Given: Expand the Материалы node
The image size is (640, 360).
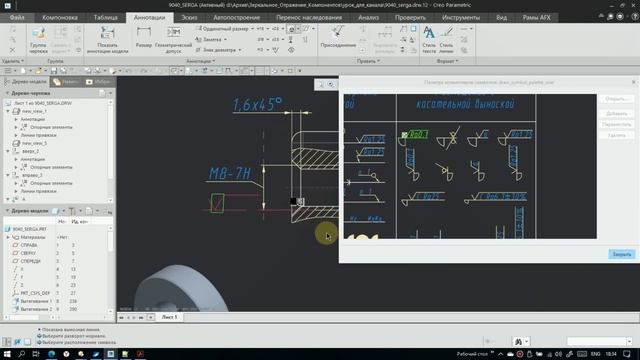Looking at the screenshot, I should (8, 237).
